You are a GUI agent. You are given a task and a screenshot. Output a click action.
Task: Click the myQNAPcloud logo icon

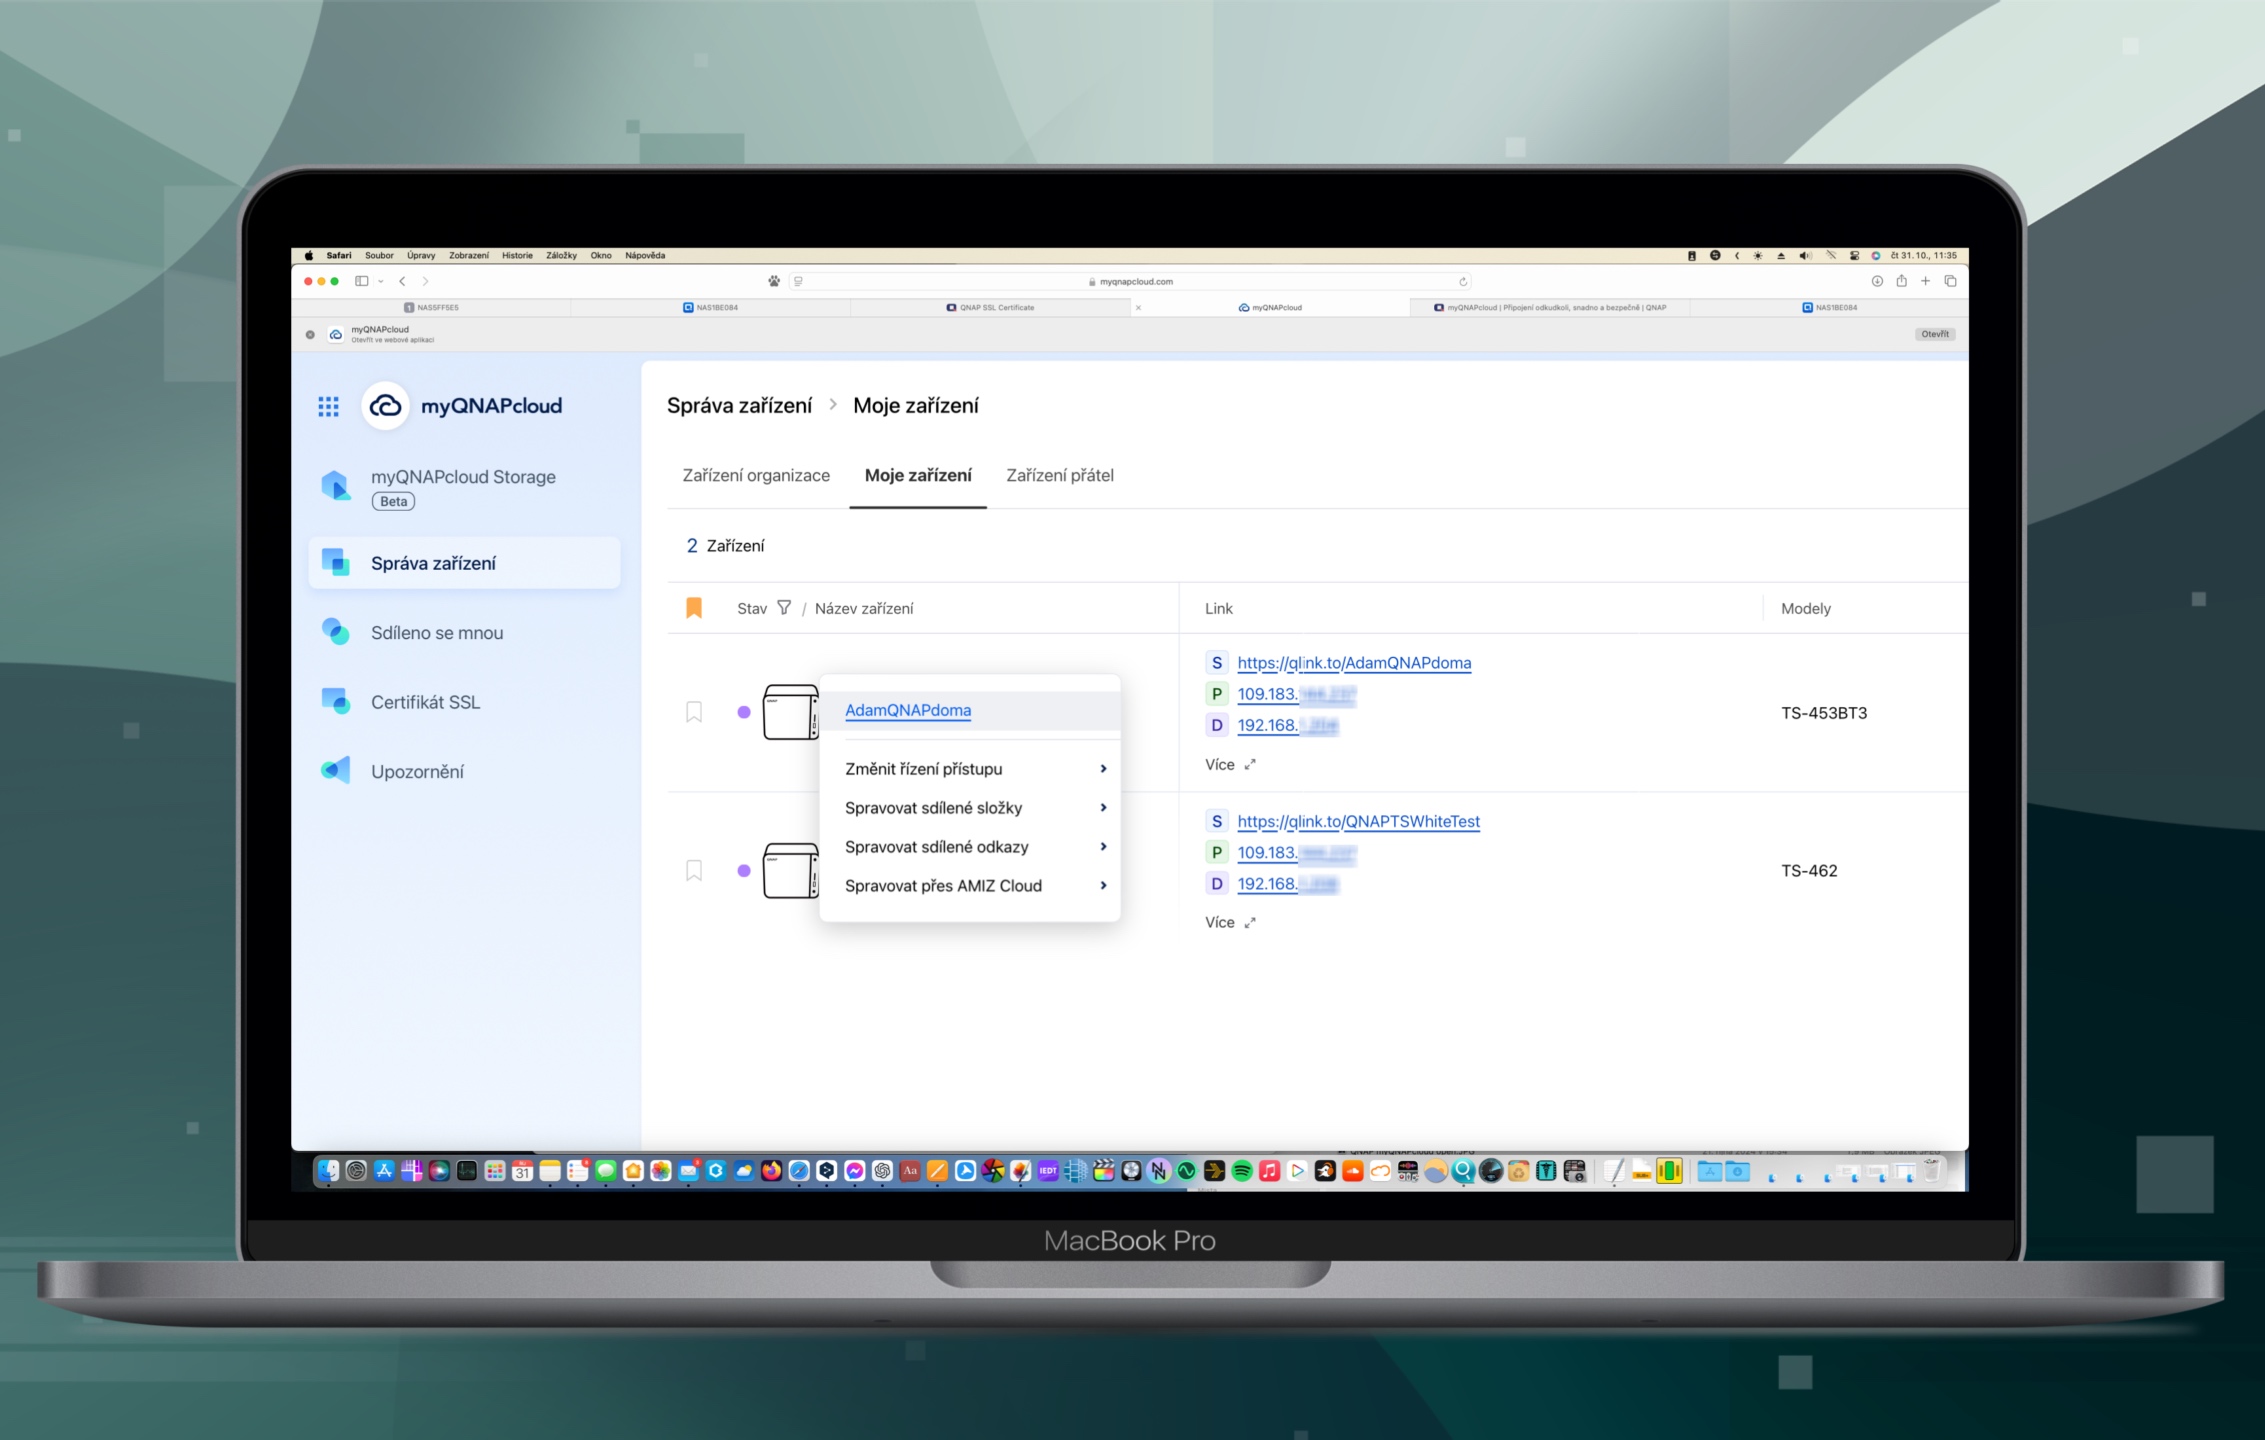(385, 406)
